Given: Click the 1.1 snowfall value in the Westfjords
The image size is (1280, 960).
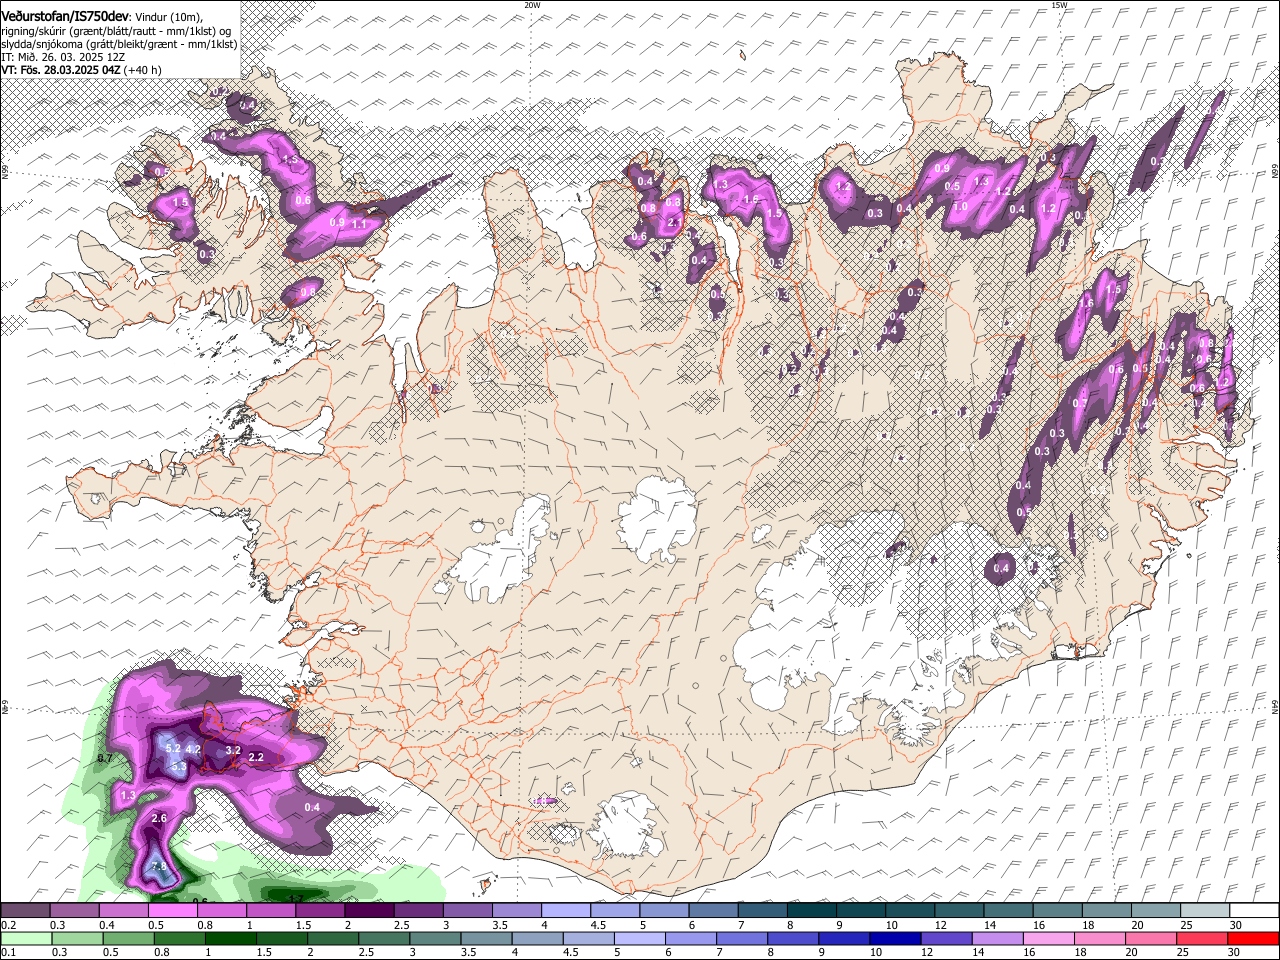Looking at the screenshot, I should pyautogui.click(x=359, y=224).
